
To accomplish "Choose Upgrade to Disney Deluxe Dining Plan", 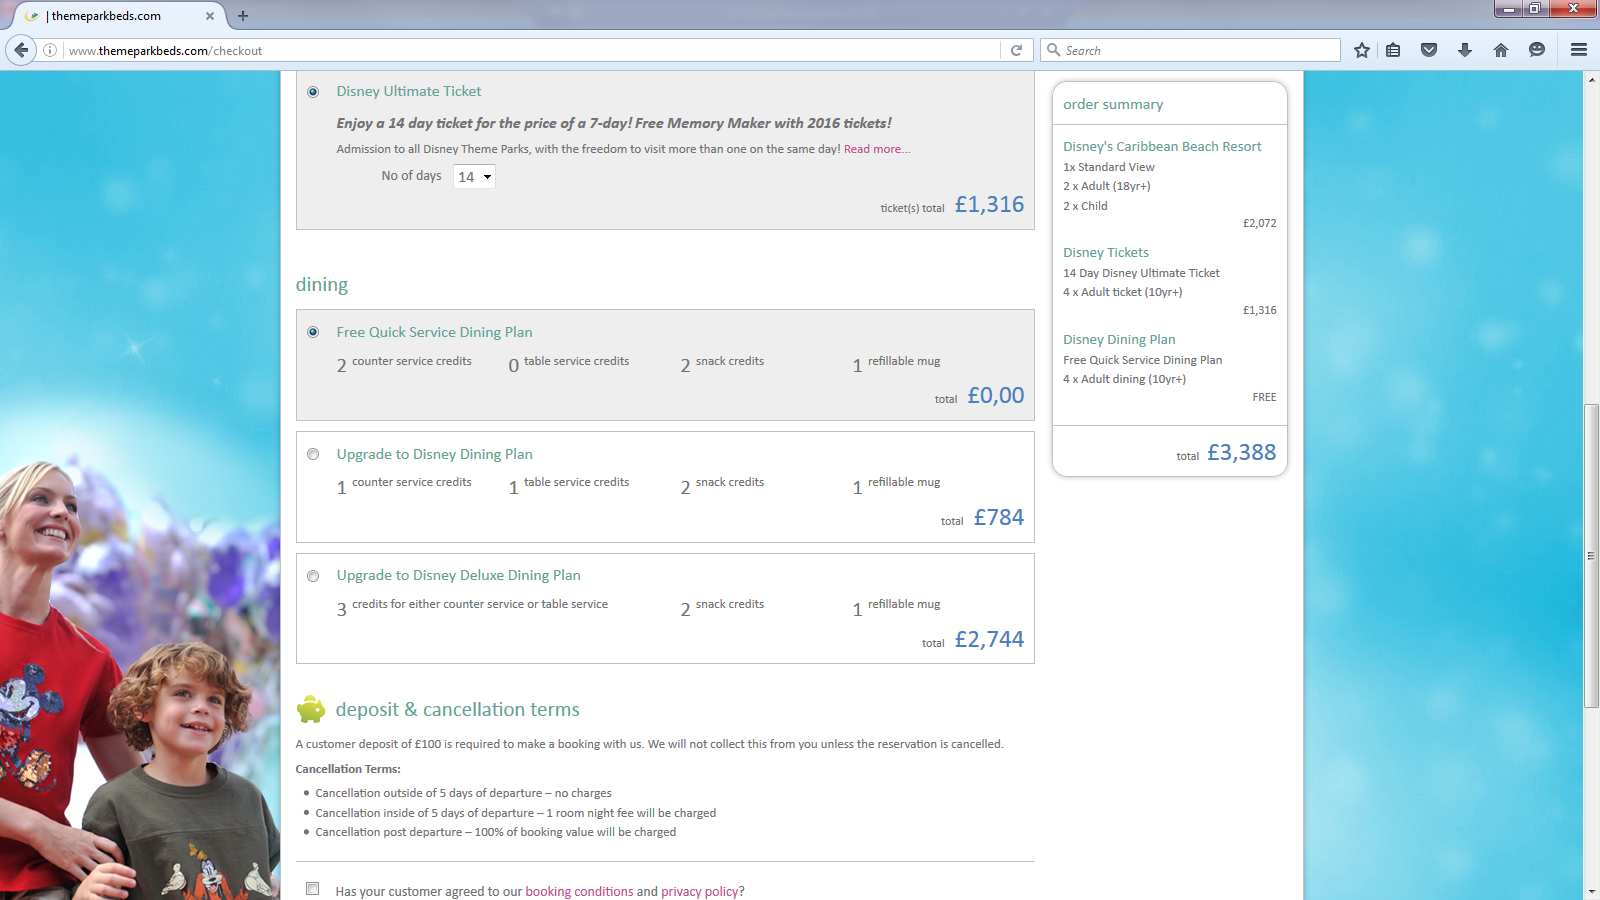I will click(313, 576).
